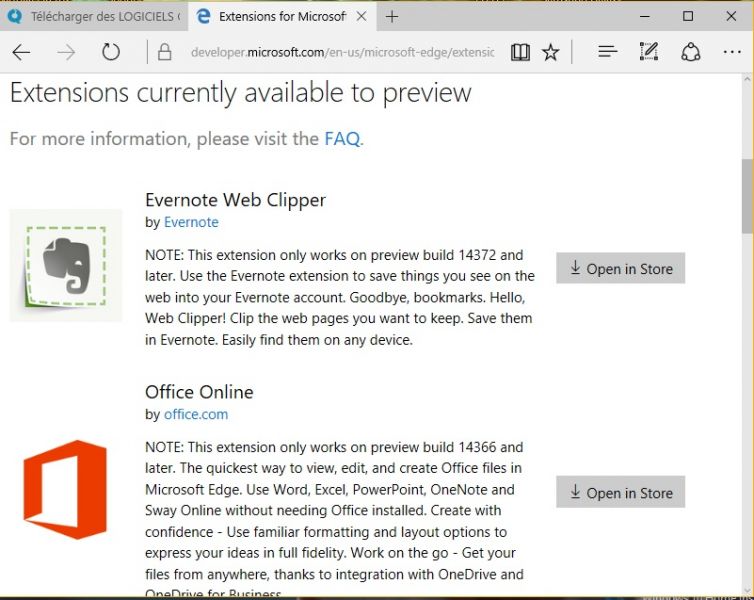Viewport: 754px width, 600px height.
Task: Click the address bar URL field
Action: [342, 52]
